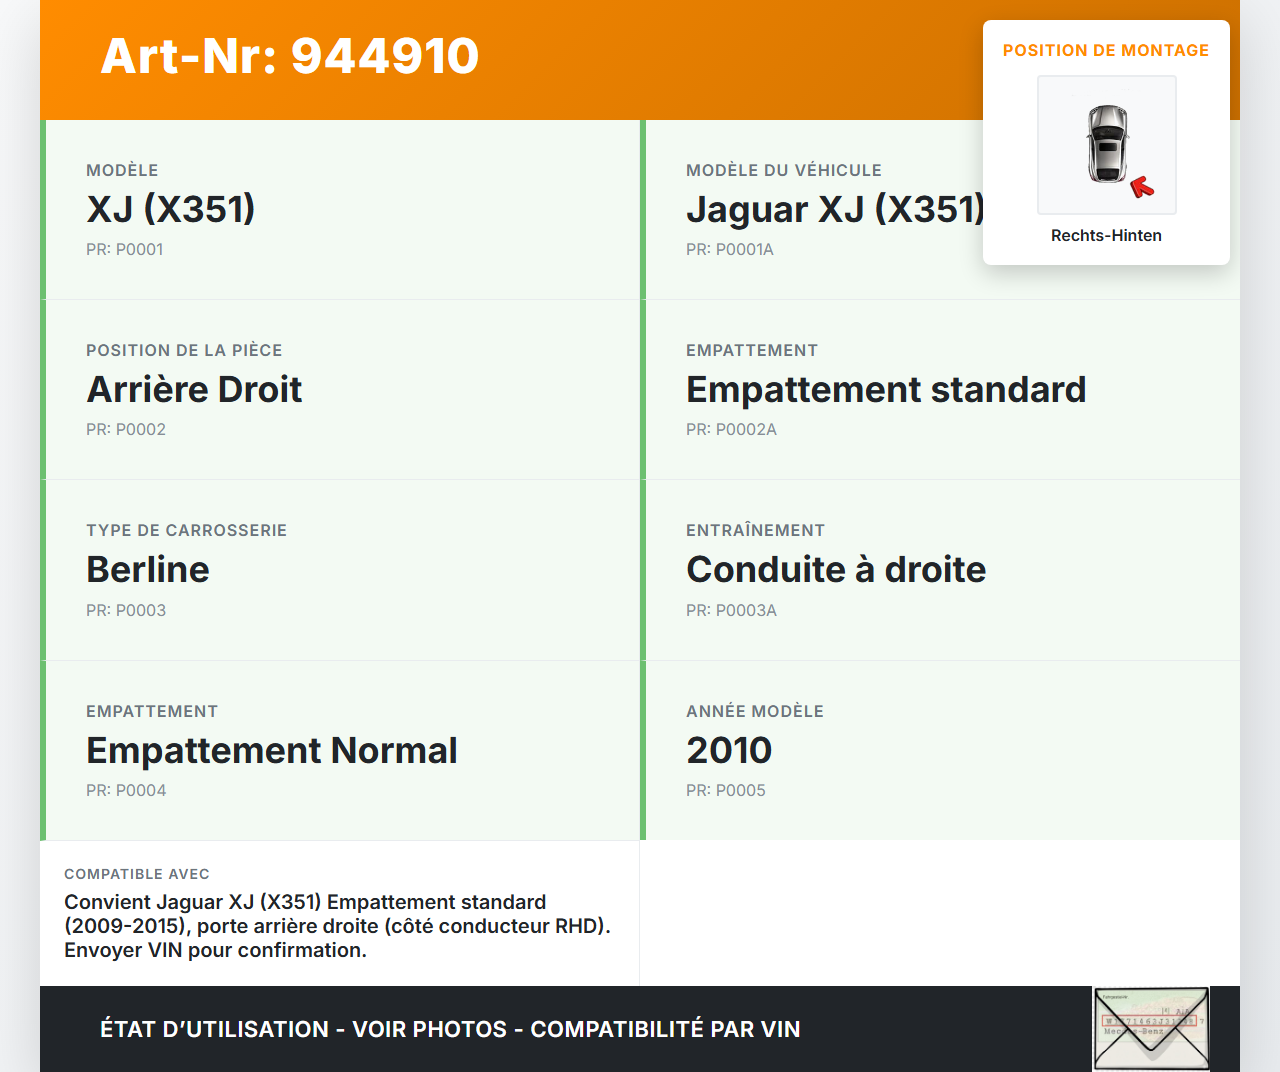Click the Art-Nr: 944910 title
This screenshot has height=1072, width=1280.
pos(290,56)
